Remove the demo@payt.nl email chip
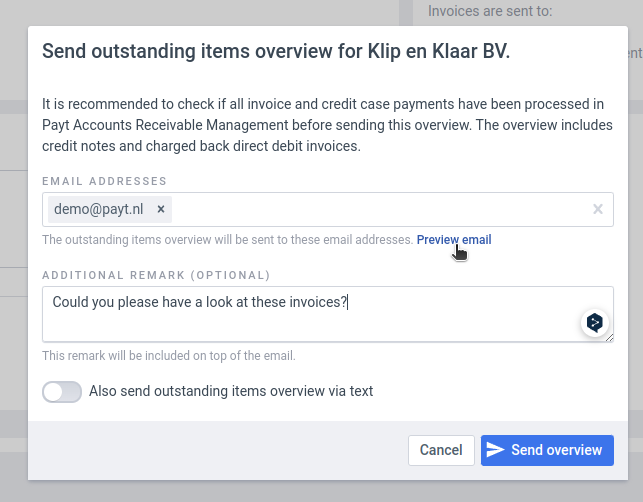Image resolution: width=643 pixels, height=502 pixels. pyautogui.click(x=161, y=210)
